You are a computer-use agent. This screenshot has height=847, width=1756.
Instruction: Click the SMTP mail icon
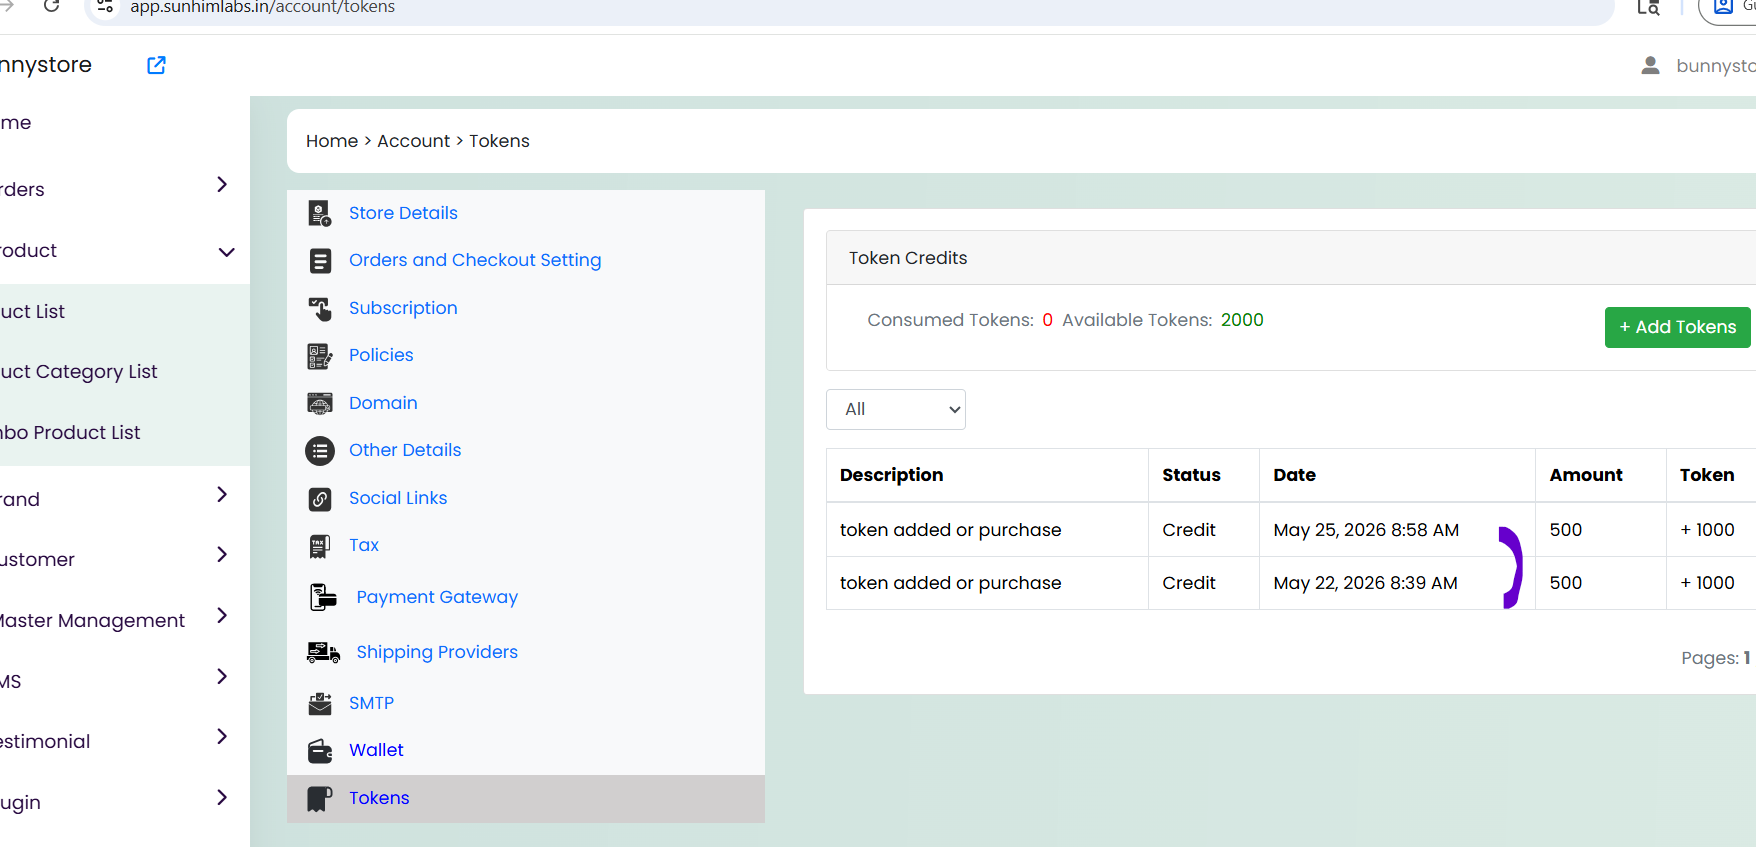[x=320, y=704]
